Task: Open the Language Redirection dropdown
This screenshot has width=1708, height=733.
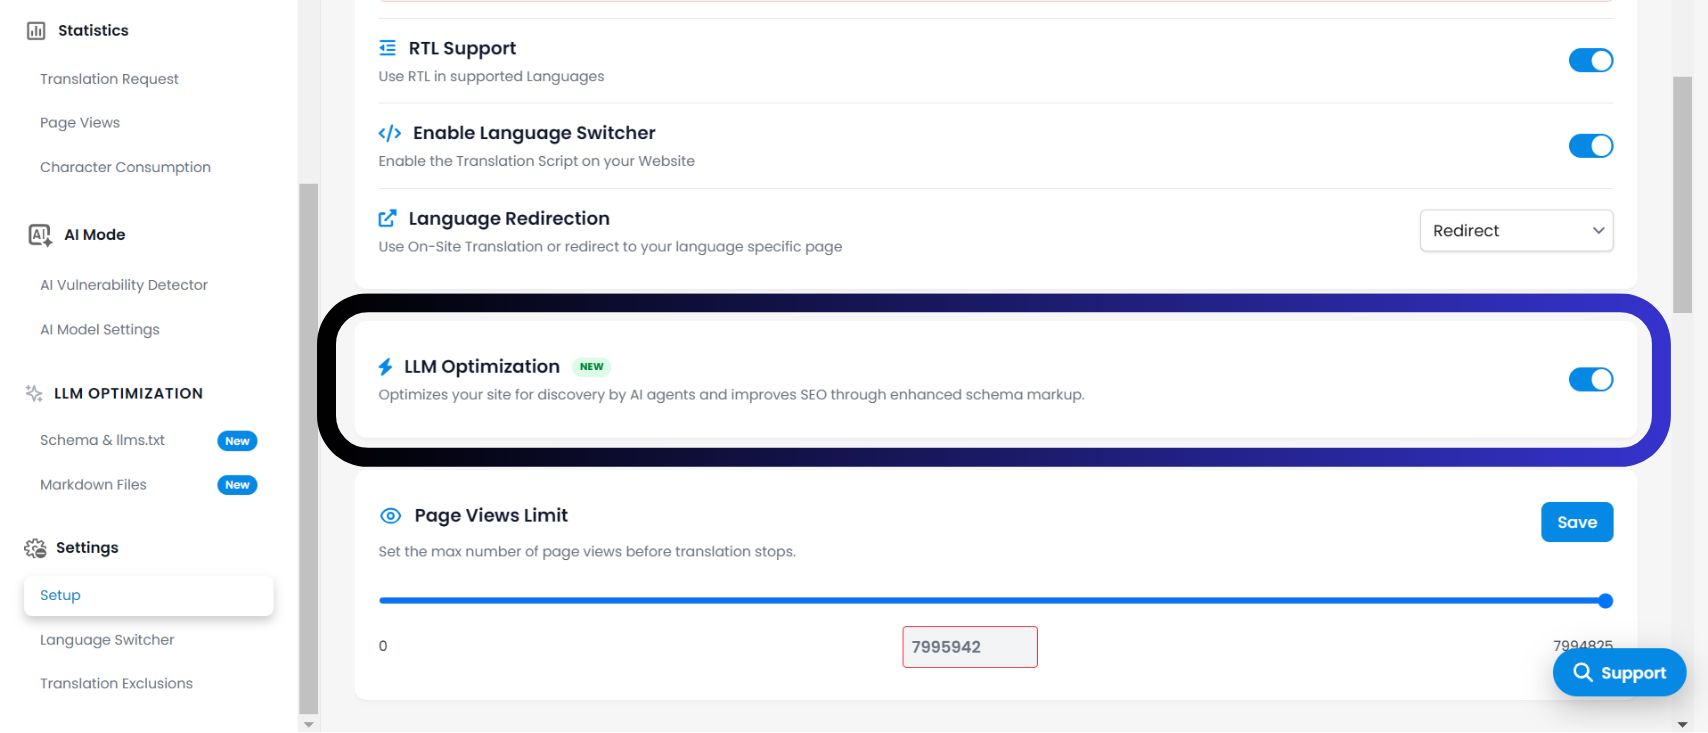Action: click(1515, 230)
